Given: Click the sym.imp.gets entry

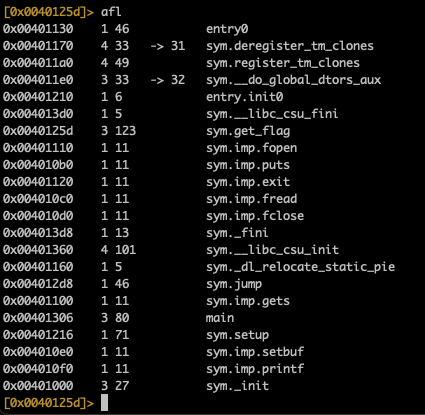Looking at the screenshot, I should tap(248, 301).
